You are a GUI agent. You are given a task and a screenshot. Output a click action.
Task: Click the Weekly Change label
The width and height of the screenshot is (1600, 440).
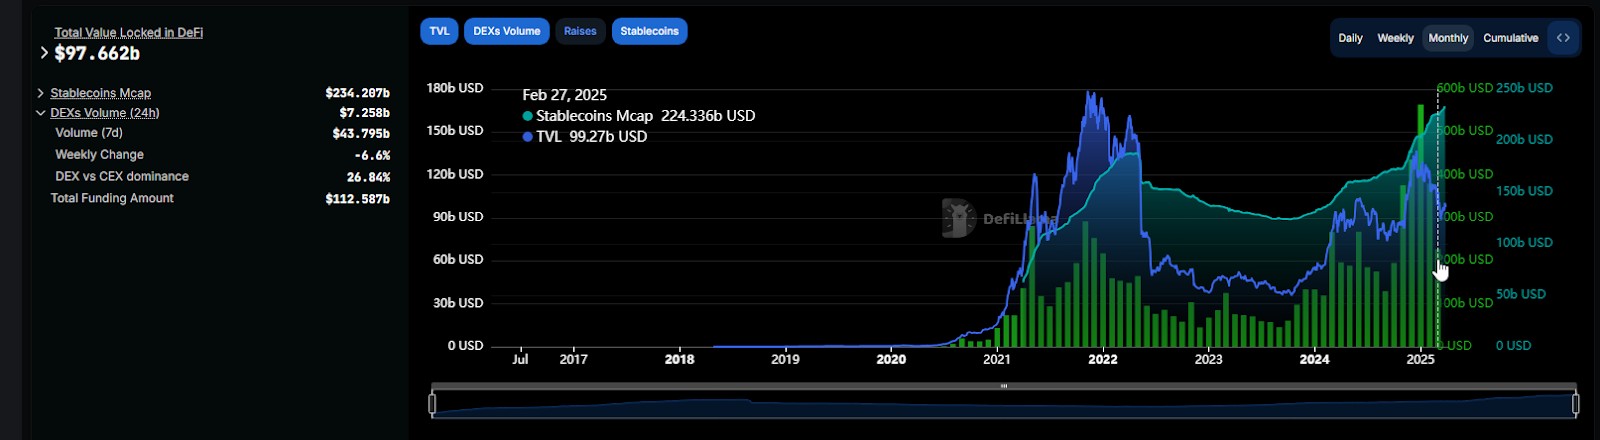point(100,155)
